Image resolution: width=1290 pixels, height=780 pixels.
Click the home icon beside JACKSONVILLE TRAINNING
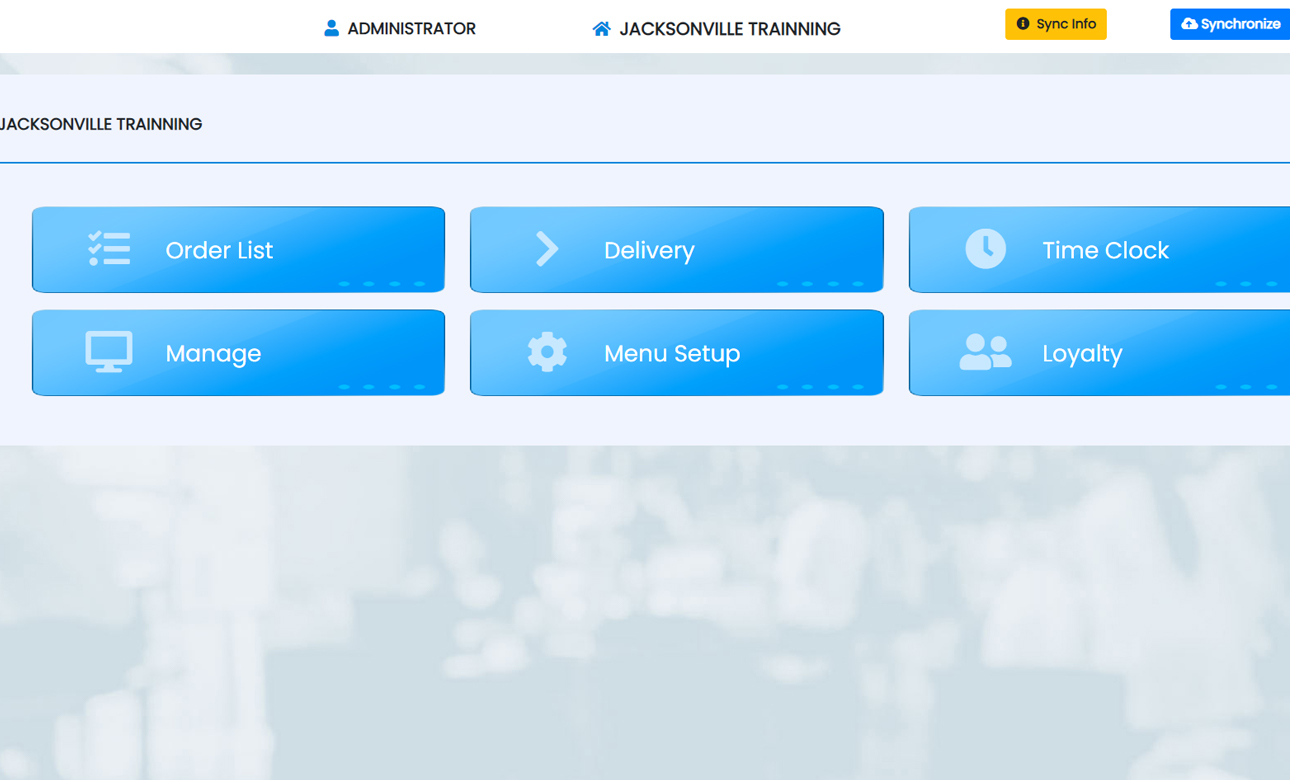[x=601, y=28]
